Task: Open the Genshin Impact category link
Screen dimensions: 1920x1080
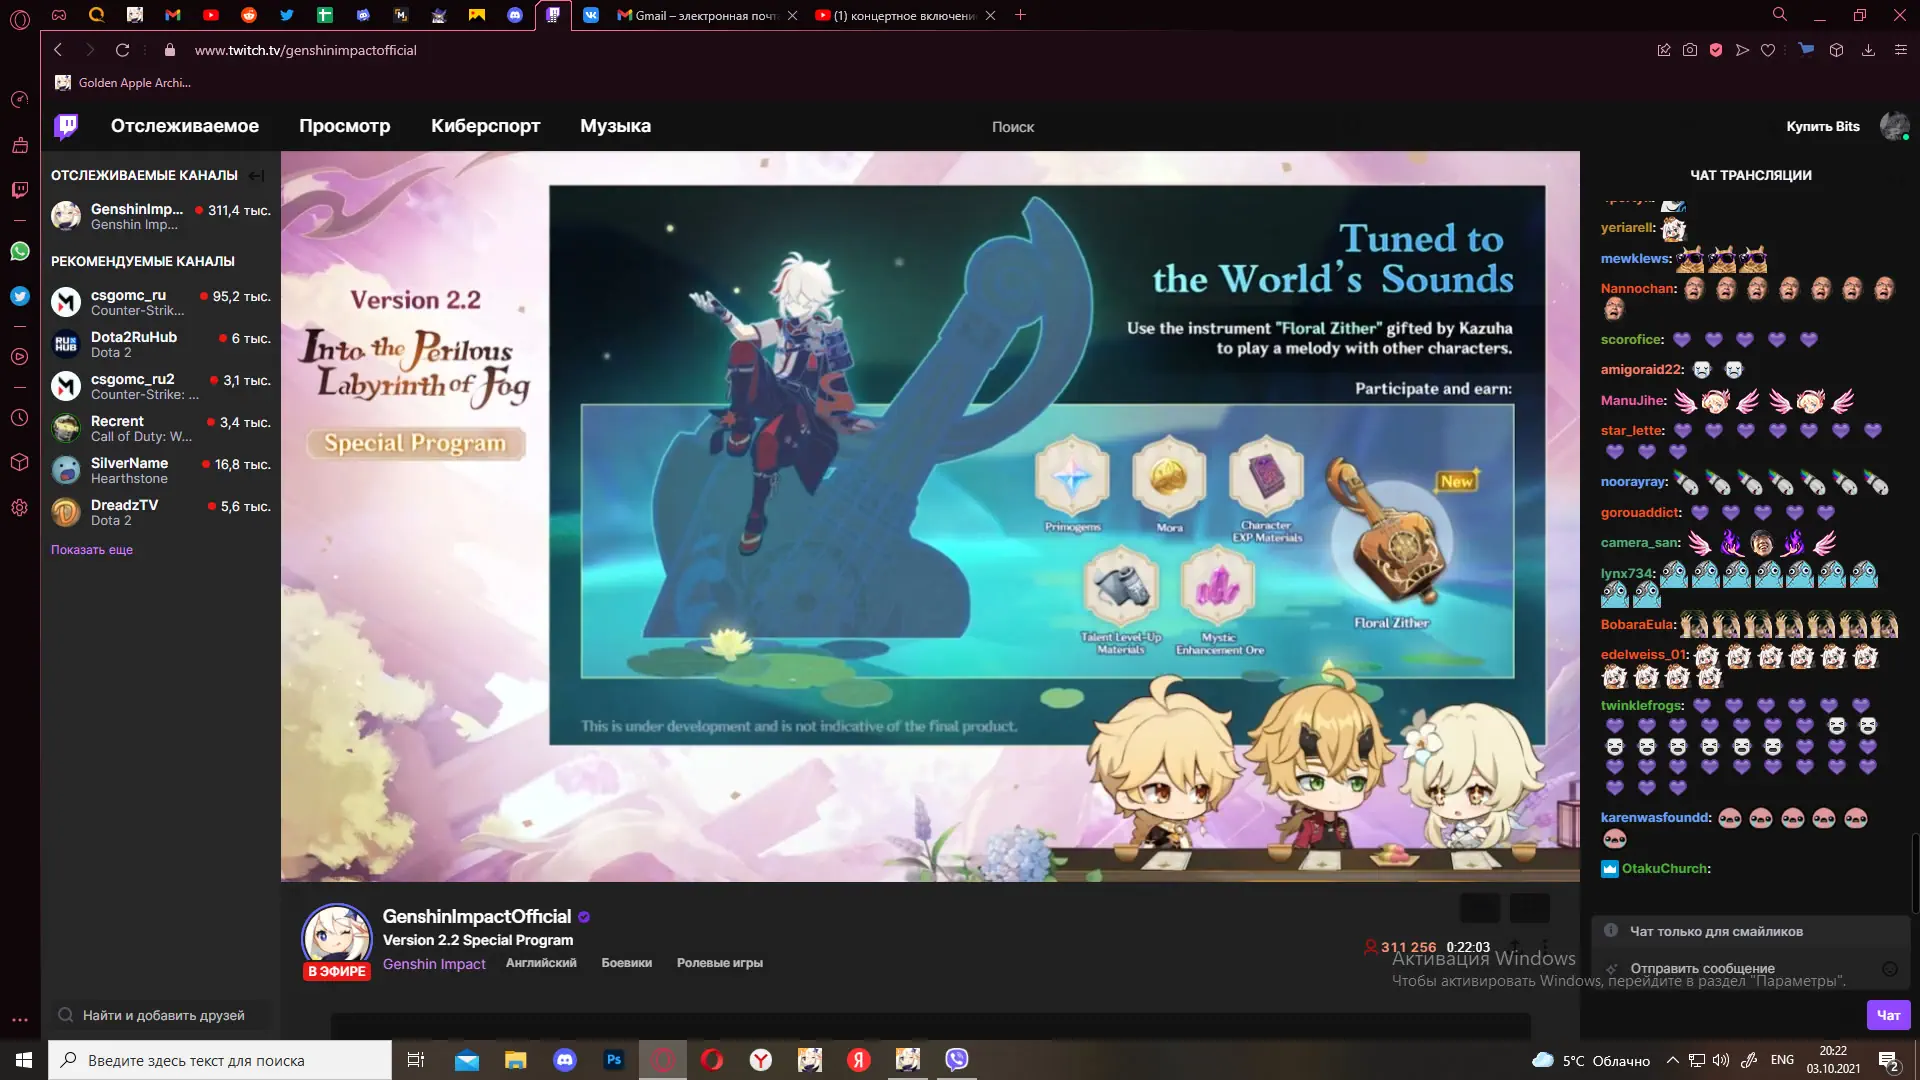Action: [434, 964]
